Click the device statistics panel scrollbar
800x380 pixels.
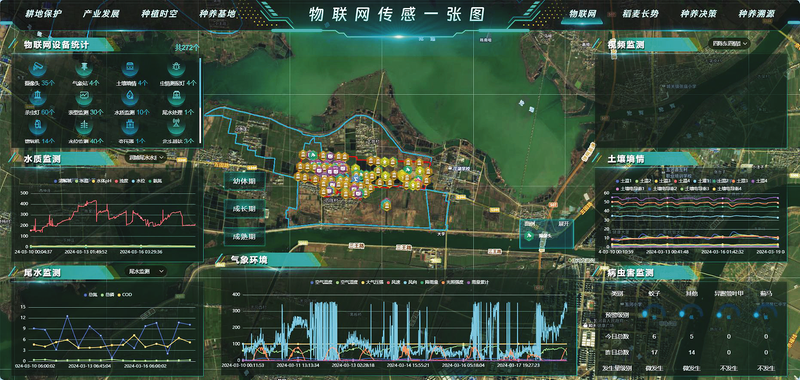point(200,99)
